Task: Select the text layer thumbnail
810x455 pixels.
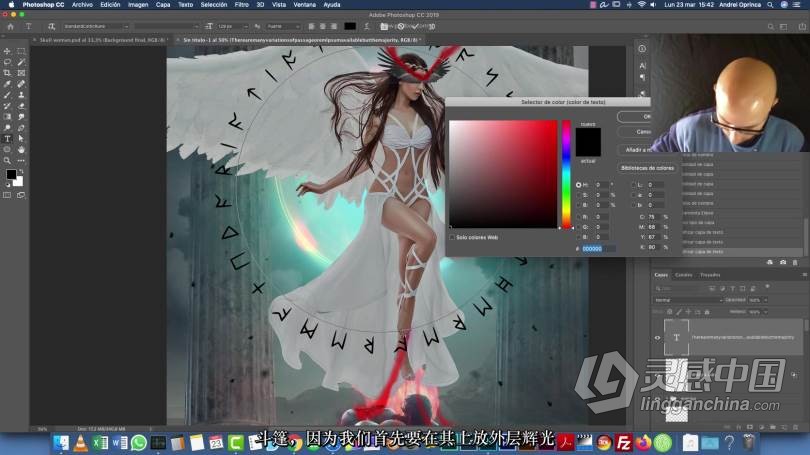Action: (x=676, y=338)
